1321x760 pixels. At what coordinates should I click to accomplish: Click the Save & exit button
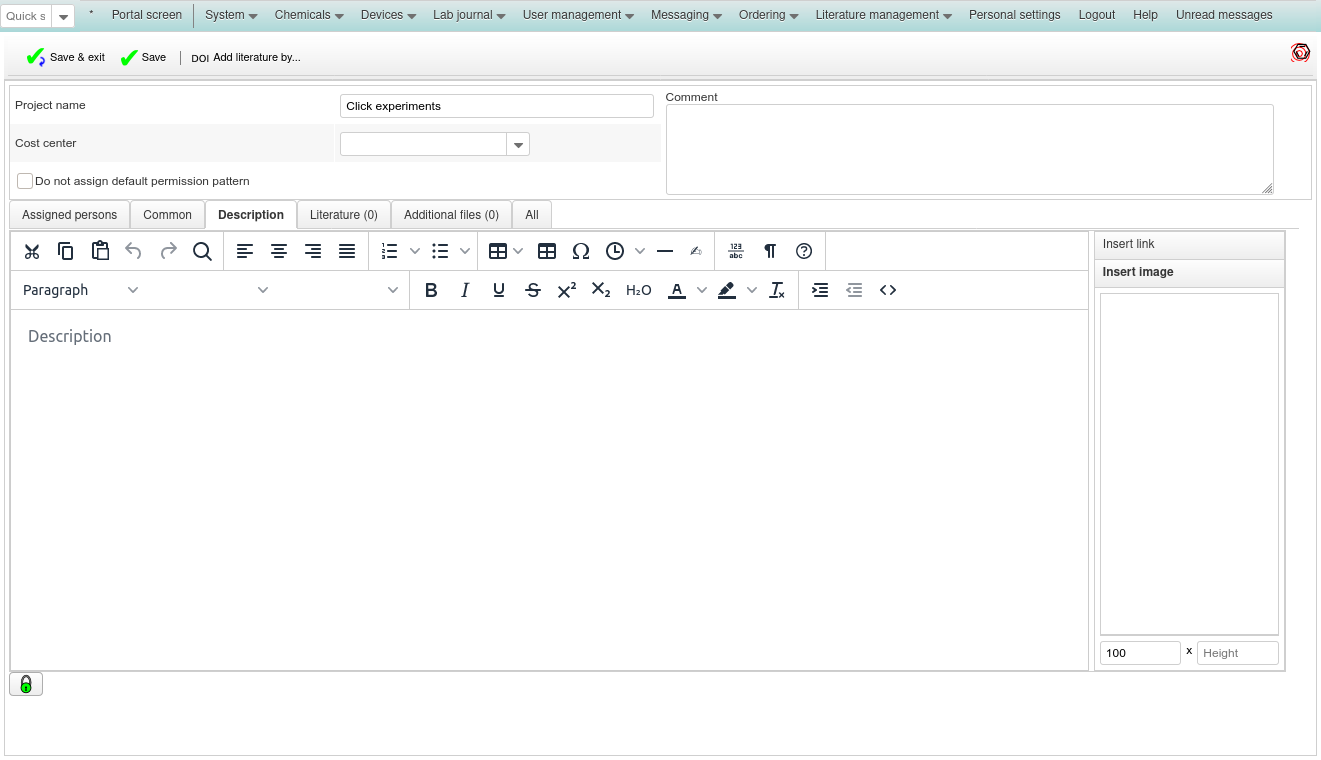(66, 58)
